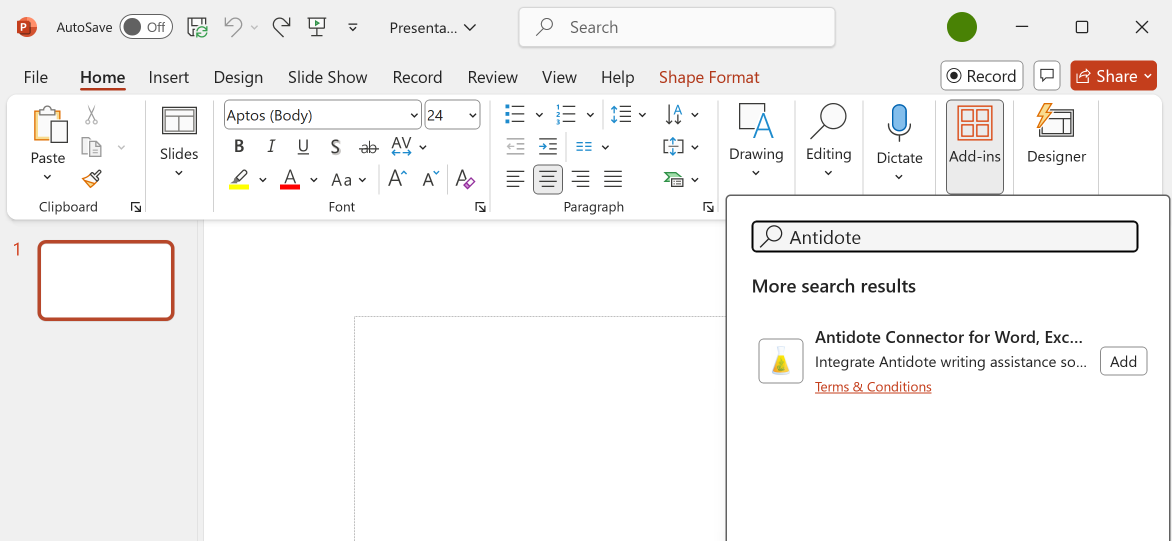Click the Save icon in title bar
Image resolution: width=1172 pixels, height=541 pixels.
click(x=198, y=28)
